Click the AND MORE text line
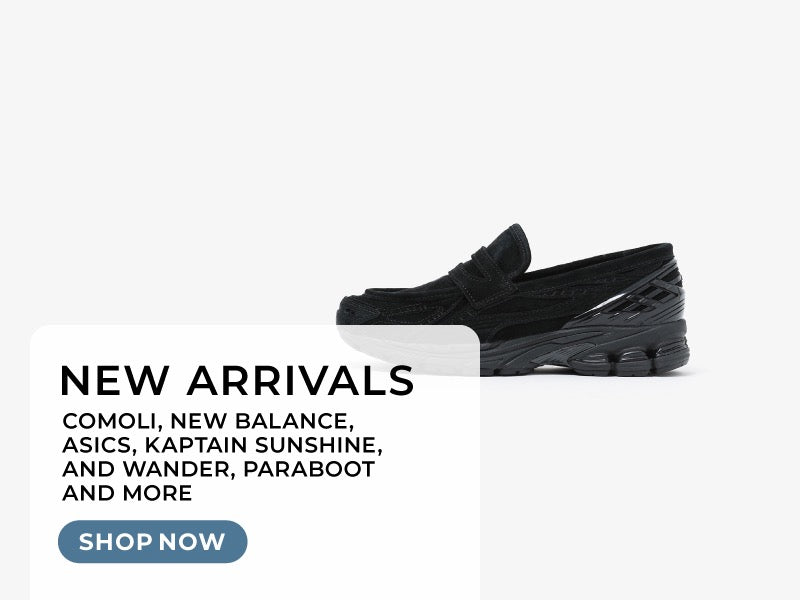 pos(127,493)
